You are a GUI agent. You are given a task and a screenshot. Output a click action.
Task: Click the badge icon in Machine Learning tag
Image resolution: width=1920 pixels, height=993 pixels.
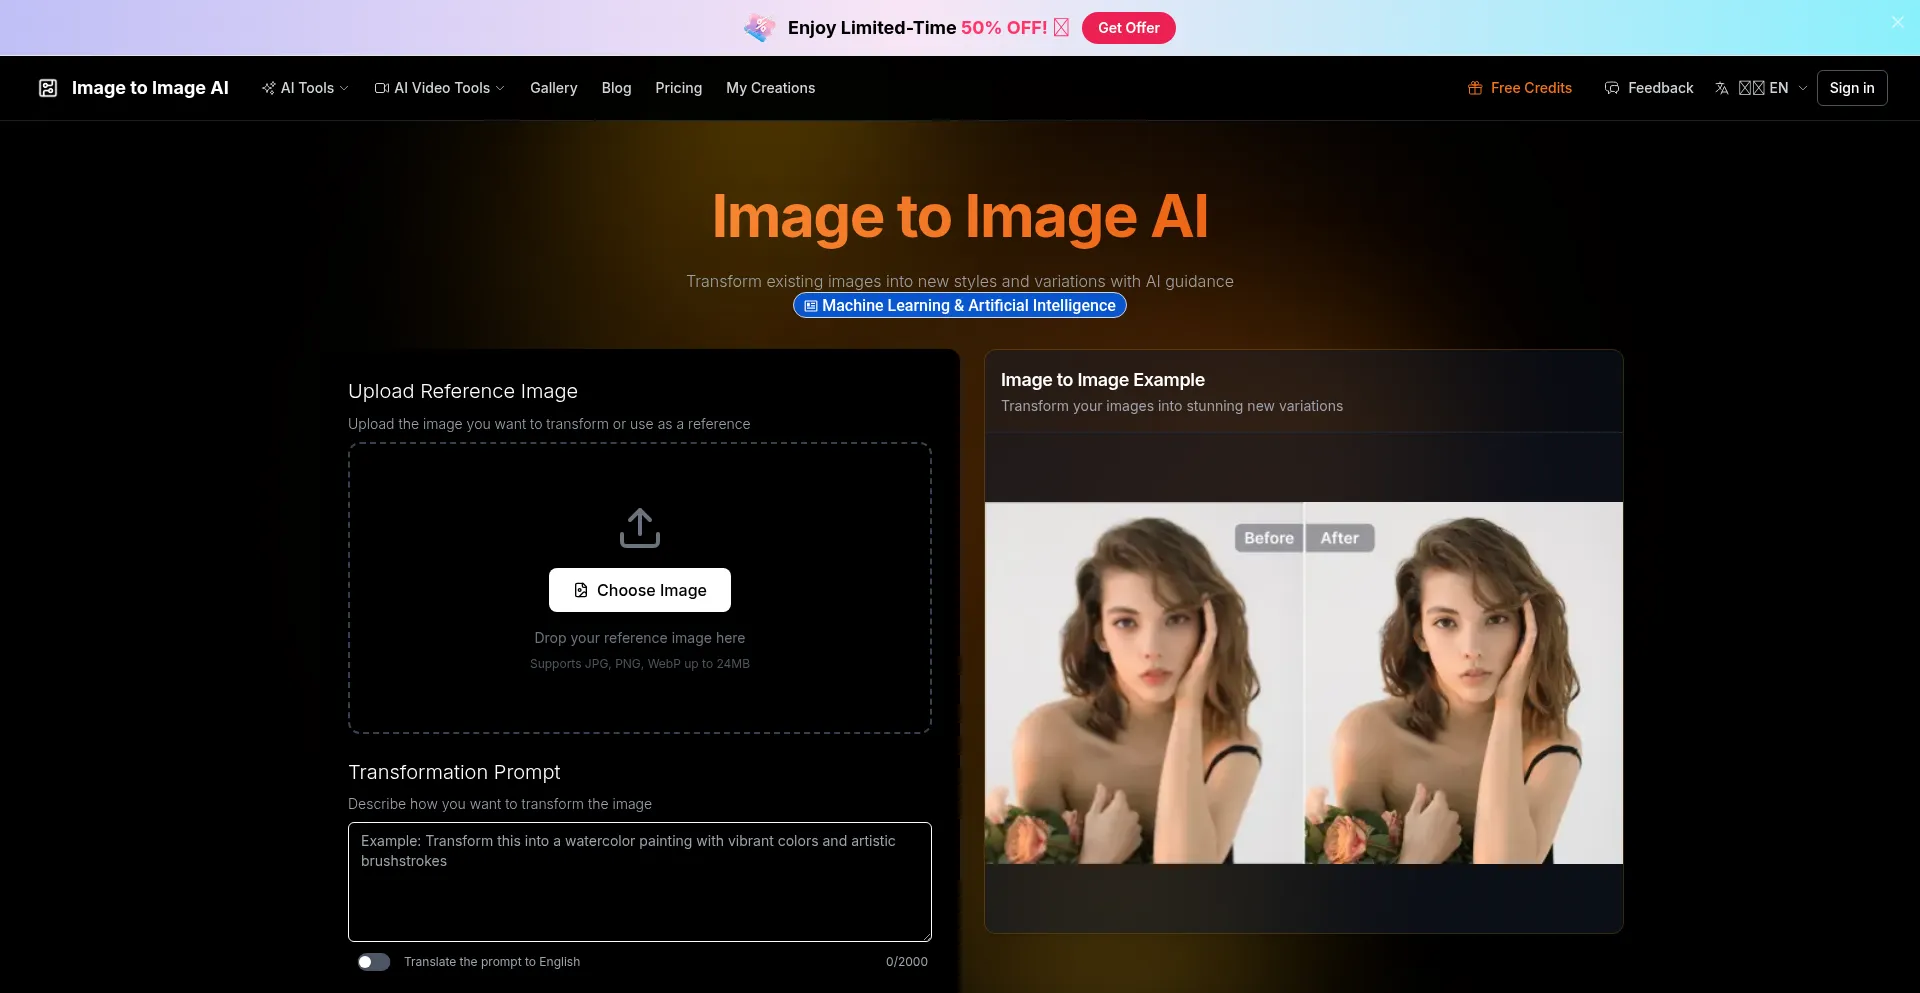(811, 306)
